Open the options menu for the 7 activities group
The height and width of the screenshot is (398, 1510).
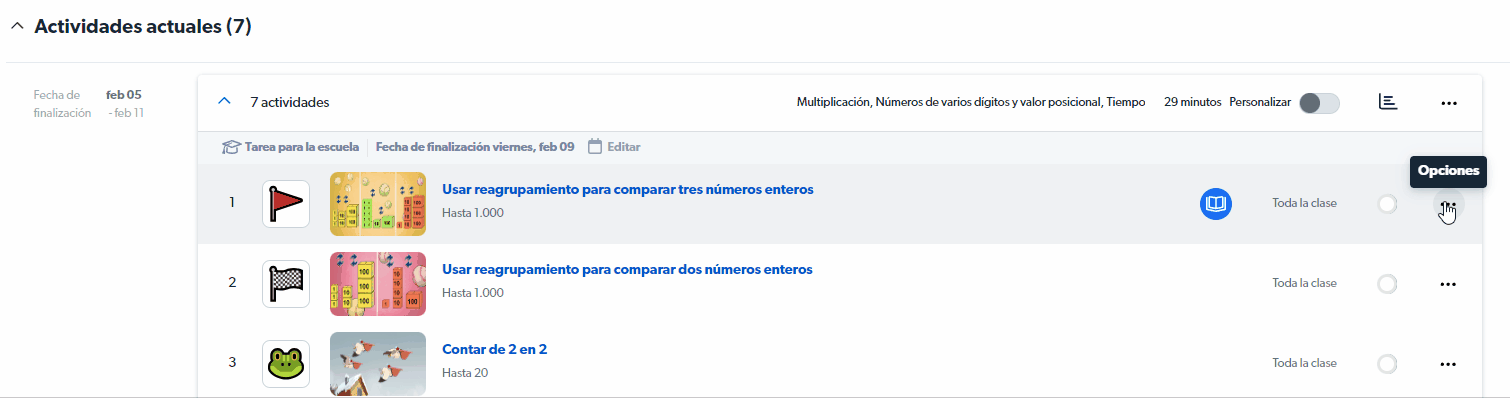click(1448, 103)
